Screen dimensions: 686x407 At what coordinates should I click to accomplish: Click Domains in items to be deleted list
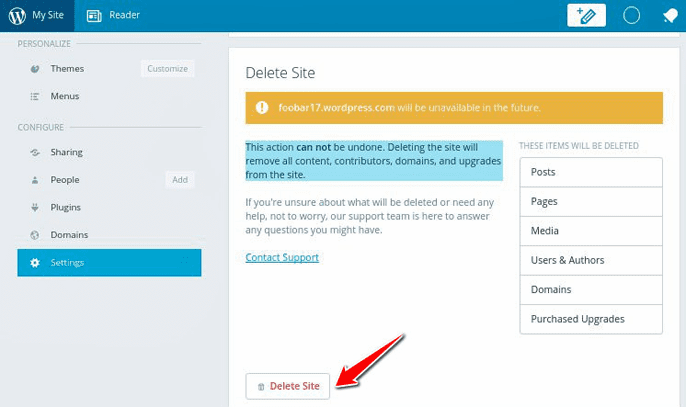pos(591,290)
